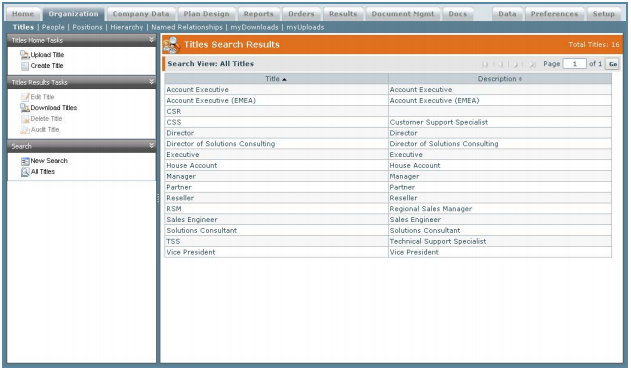Open the Preferences tab
The width and height of the screenshot is (631, 371).
click(x=555, y=14)
